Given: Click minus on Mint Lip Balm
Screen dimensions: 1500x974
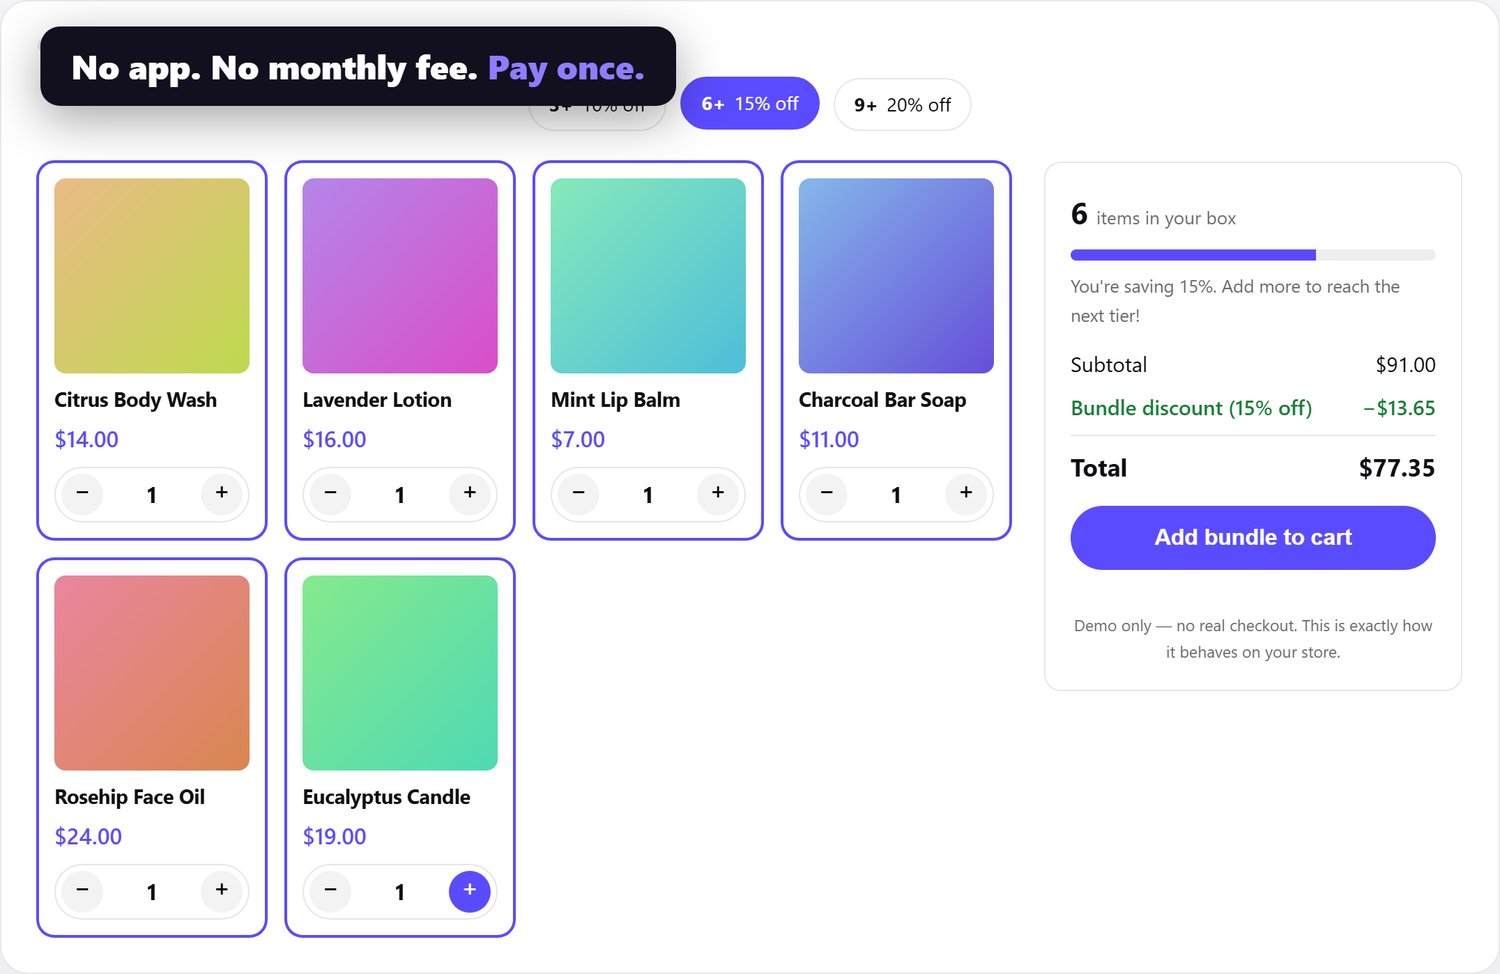Looking at the screenshot, I should (x=578, y=493).
